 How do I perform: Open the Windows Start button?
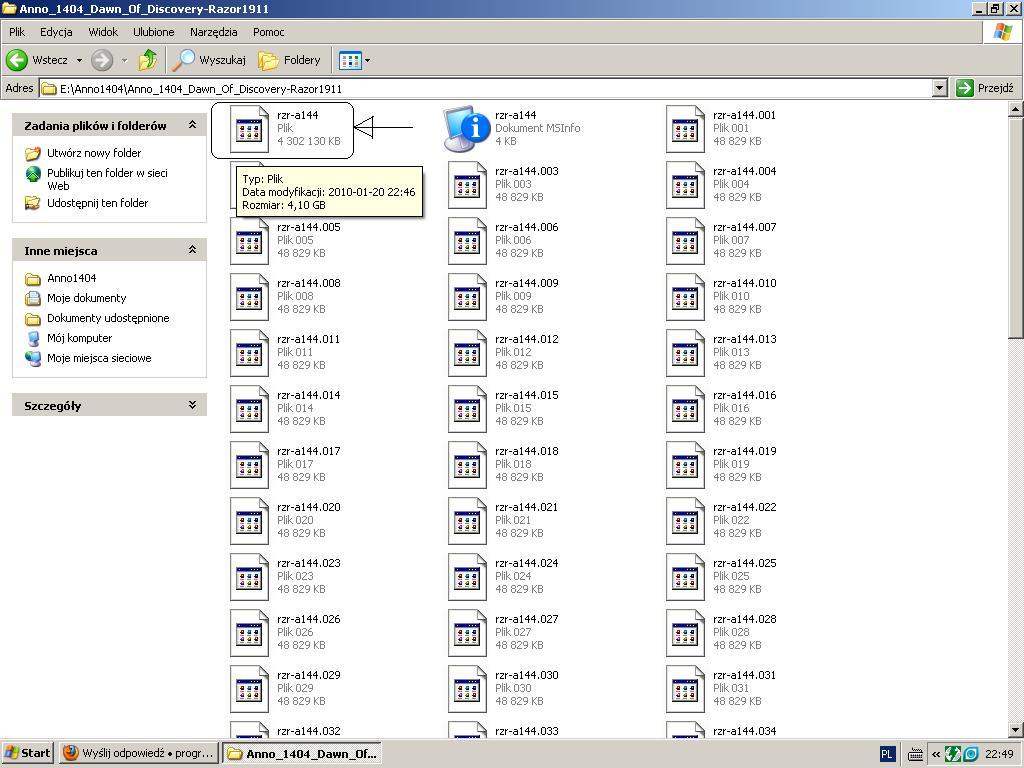(28, 753)
